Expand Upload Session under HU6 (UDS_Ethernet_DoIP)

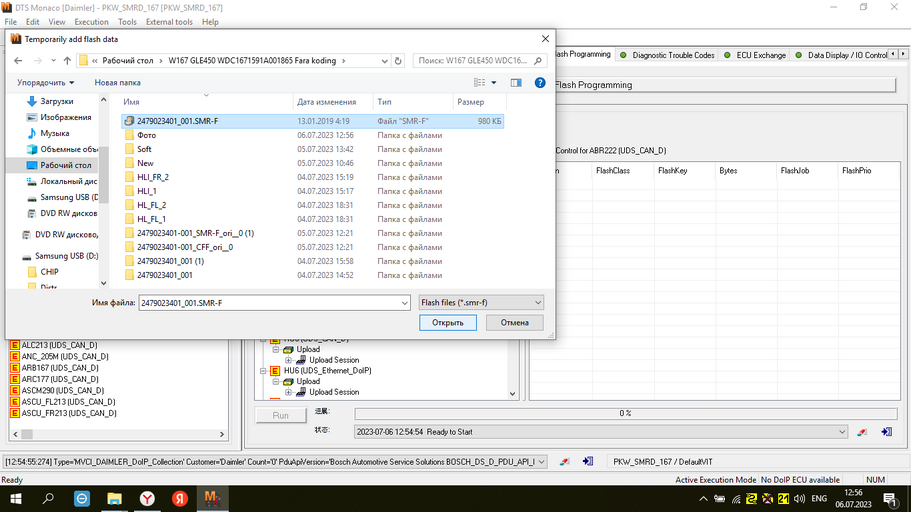click(x=289, y=392)
